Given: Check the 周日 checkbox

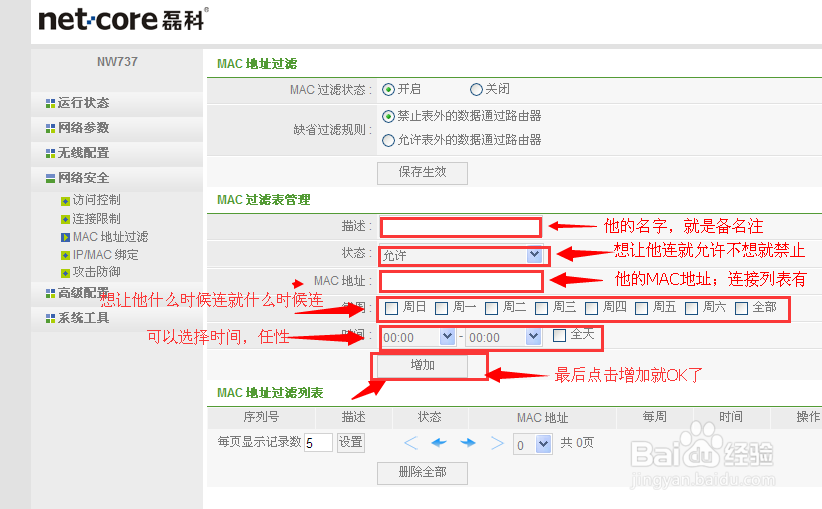Looking at the screenshot, I should (391, 308).
